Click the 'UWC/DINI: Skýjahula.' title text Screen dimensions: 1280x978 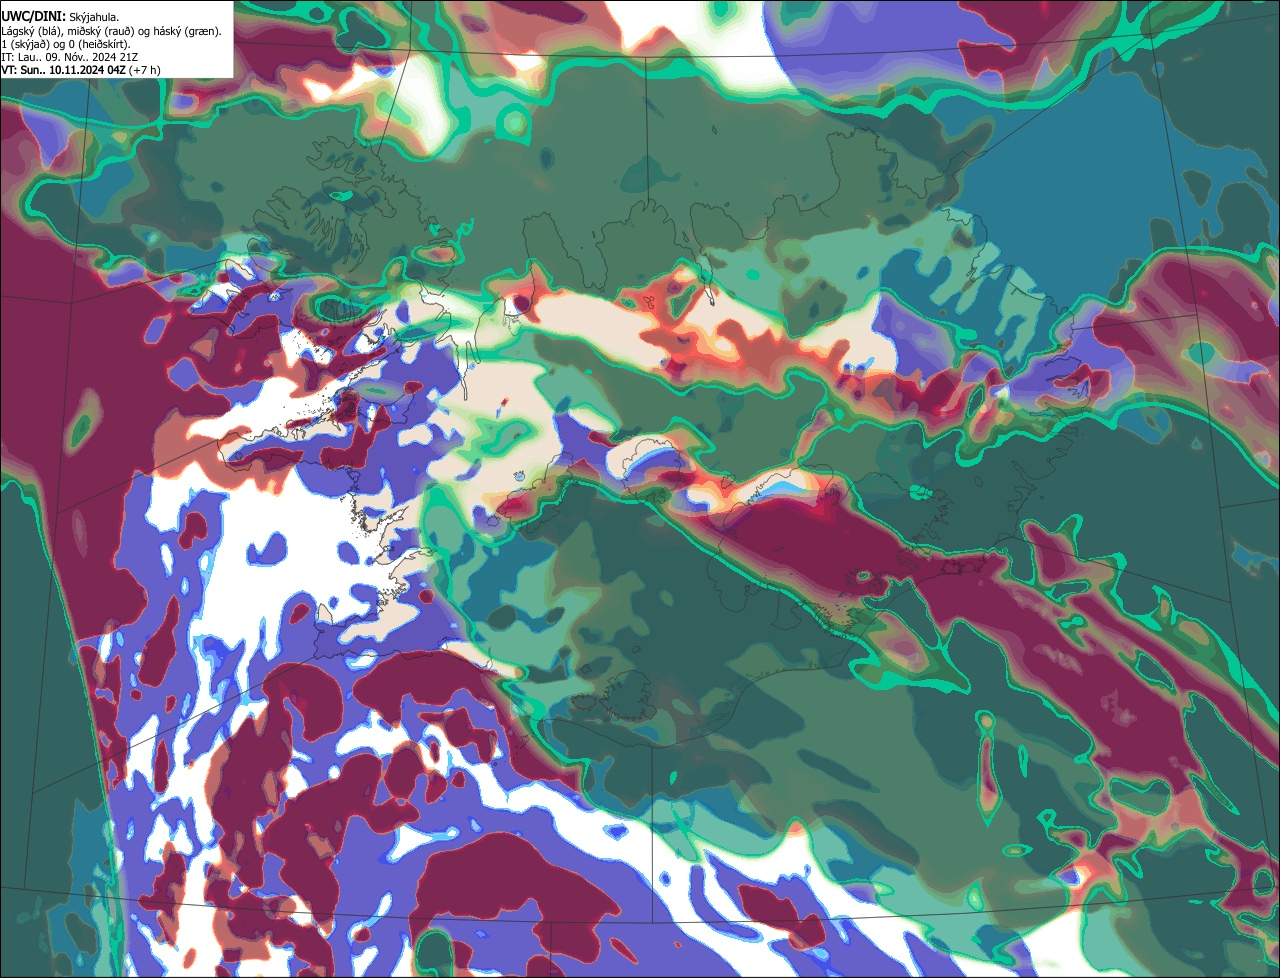click(x=60, y=17)
